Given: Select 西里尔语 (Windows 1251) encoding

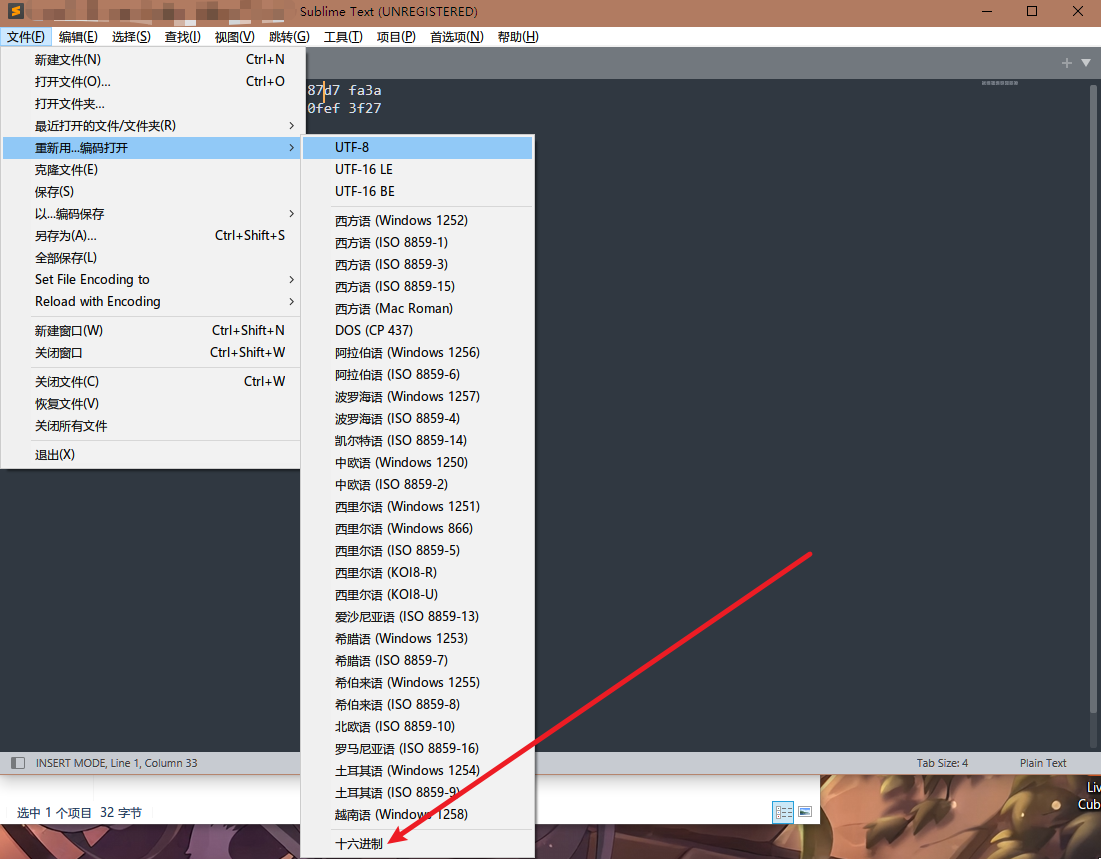Looking at the screenshot, I should coord(418,506).
